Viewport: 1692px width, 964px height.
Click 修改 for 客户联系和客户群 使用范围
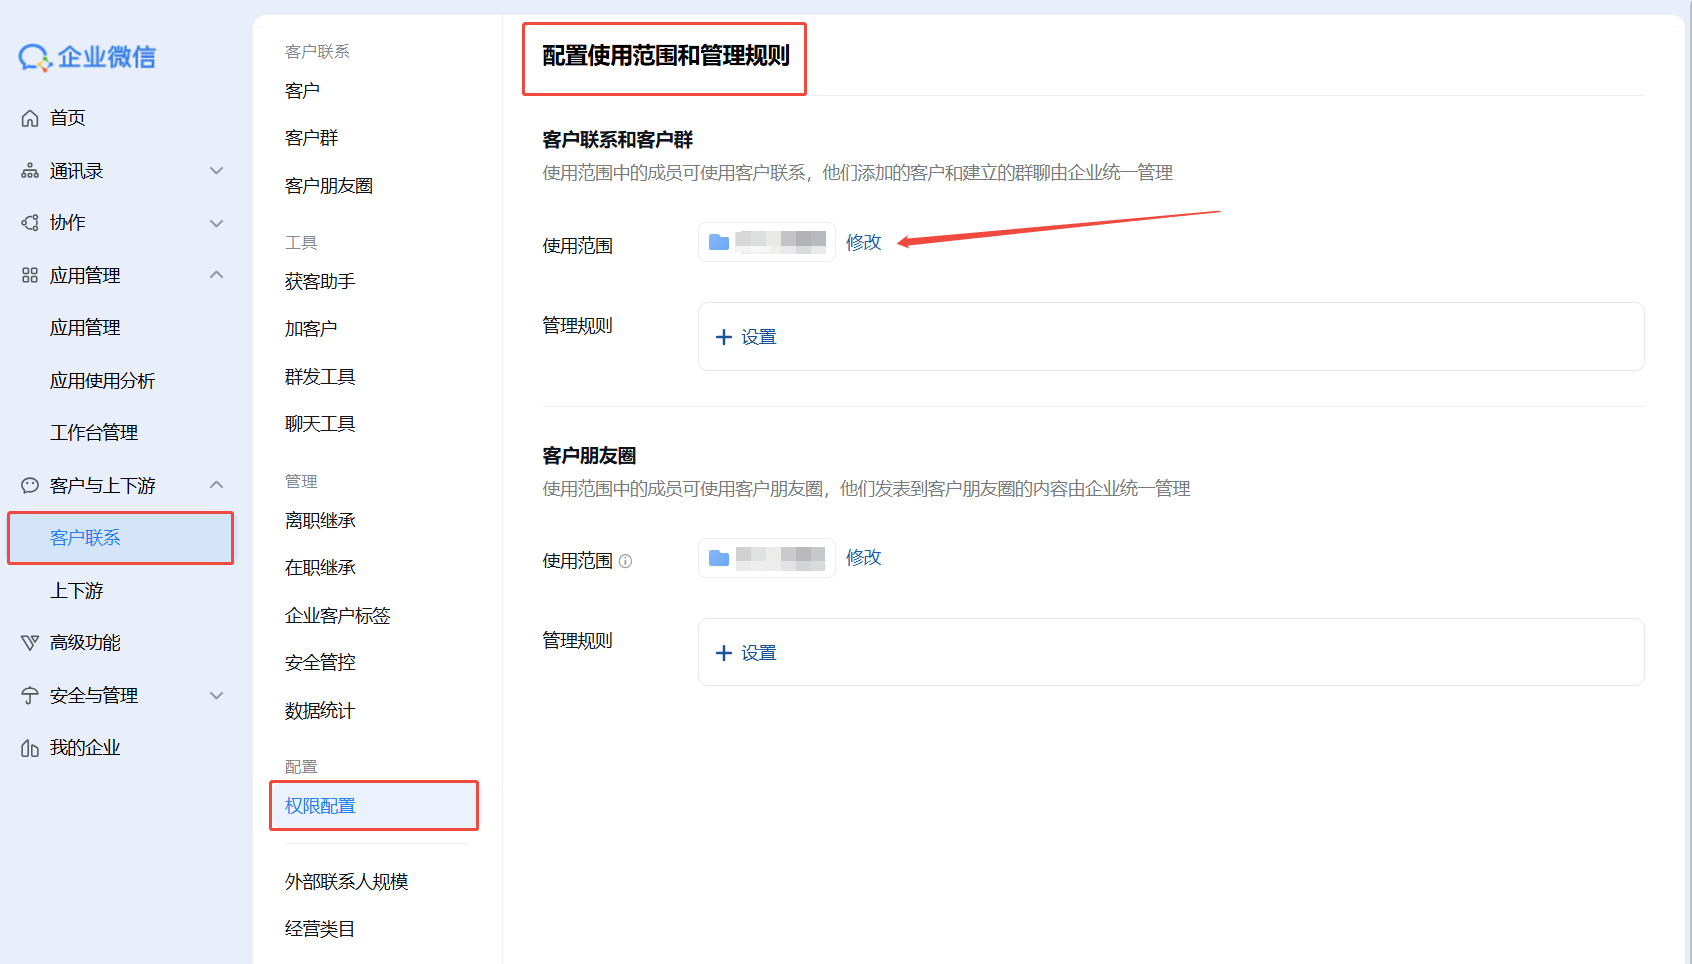(x=863, y=242)
